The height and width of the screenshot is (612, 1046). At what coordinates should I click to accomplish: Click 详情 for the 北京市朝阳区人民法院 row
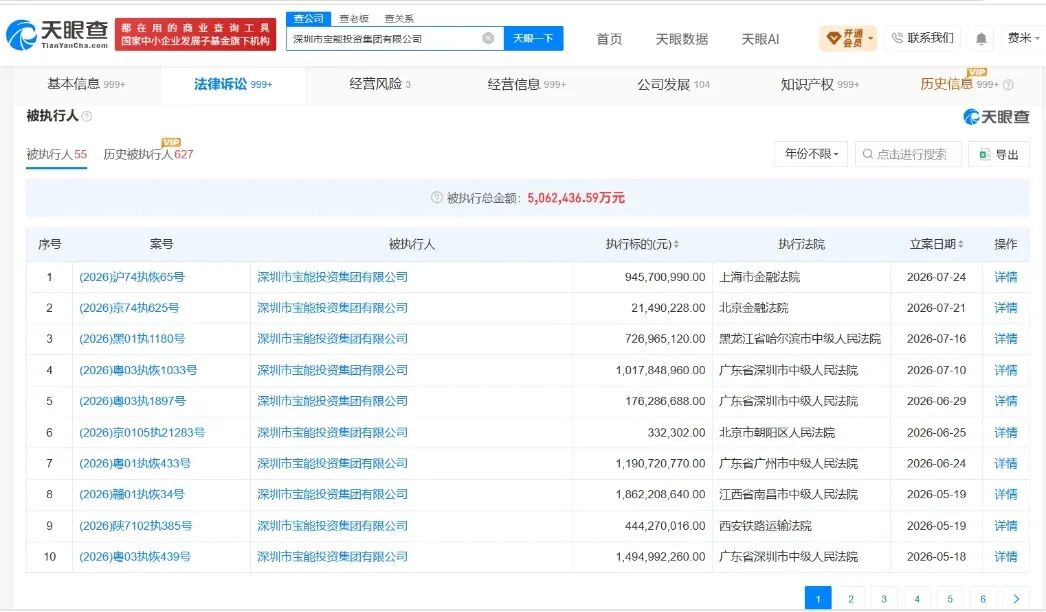point(1005,432)
